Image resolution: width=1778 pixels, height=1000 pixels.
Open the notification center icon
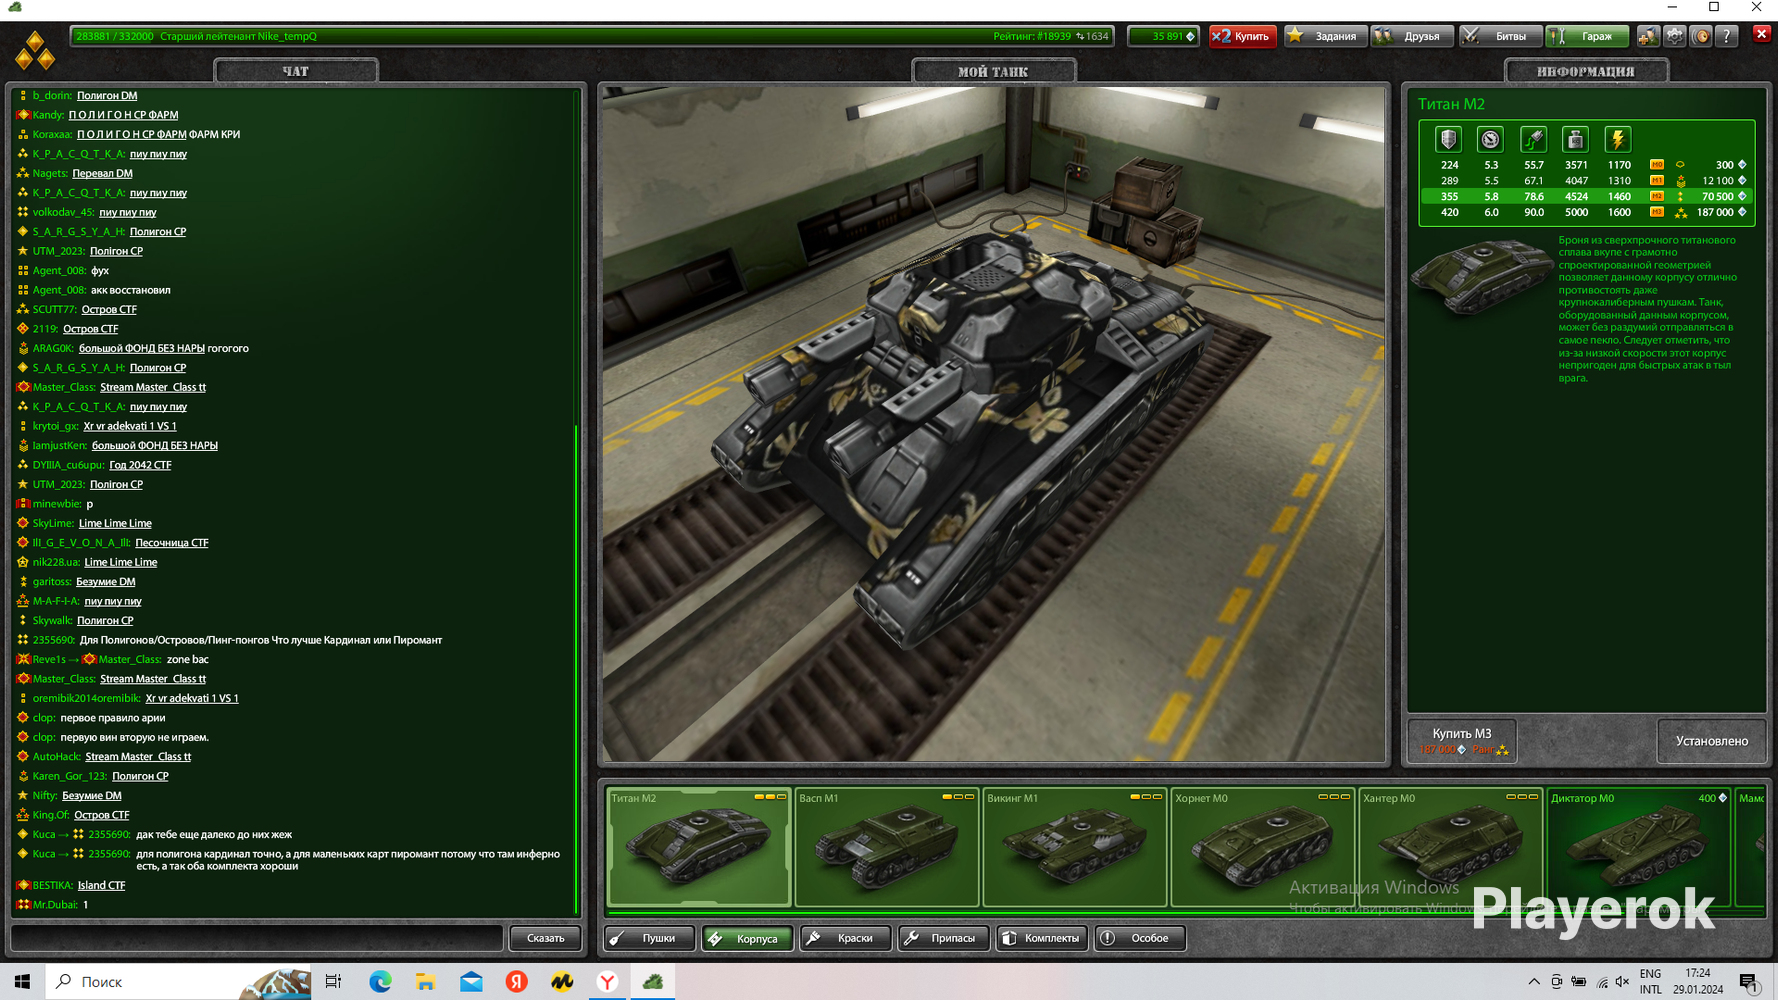tap(1748, 982)
